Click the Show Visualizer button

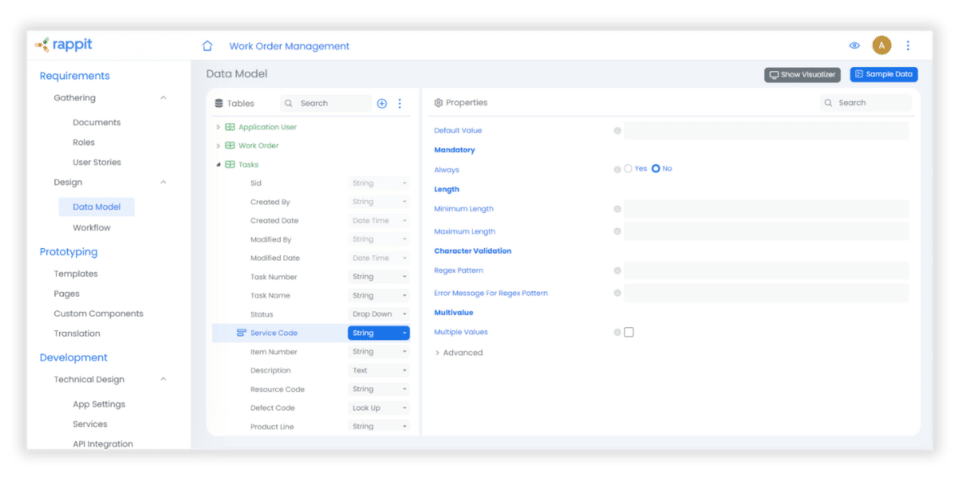click(x=802, y=74)
